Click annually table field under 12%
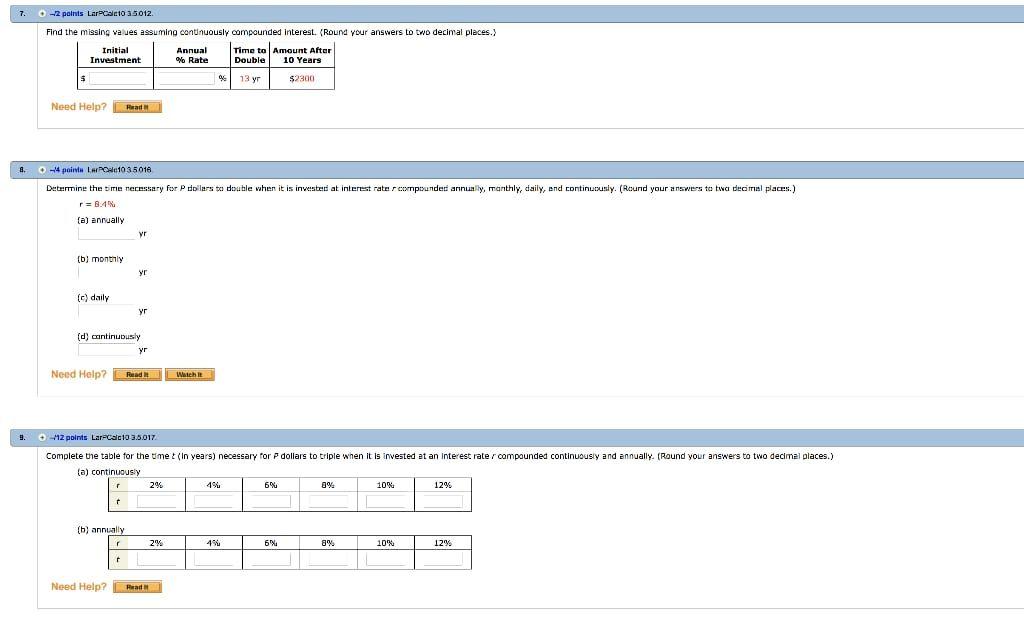 click(x=443, y=559)
